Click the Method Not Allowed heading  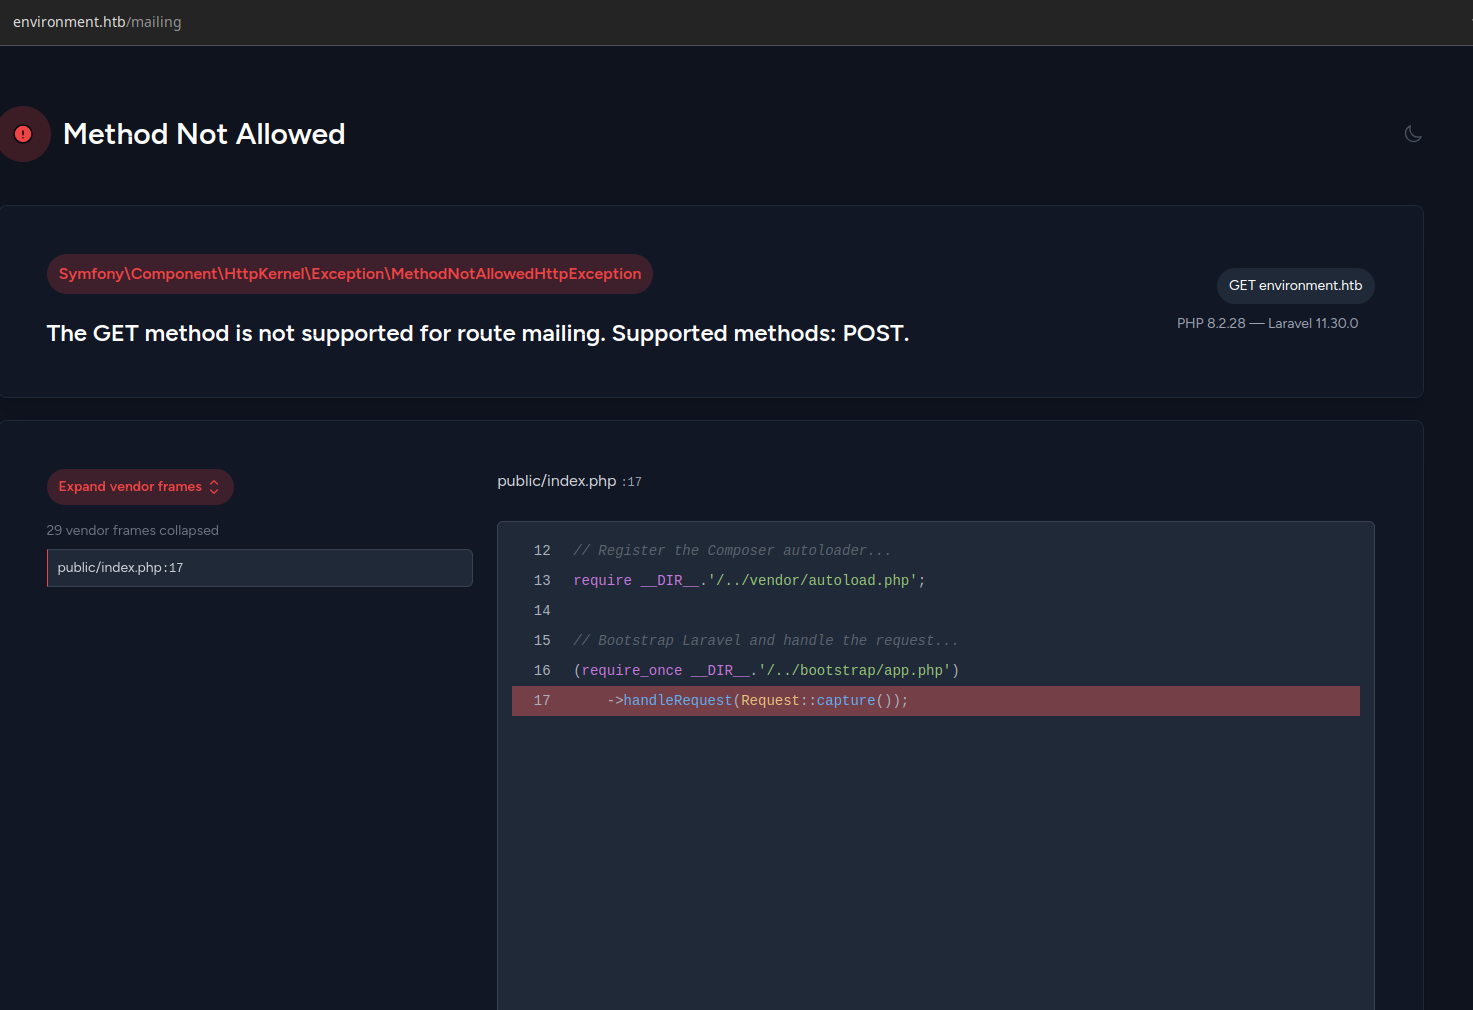tap(204, 134)
